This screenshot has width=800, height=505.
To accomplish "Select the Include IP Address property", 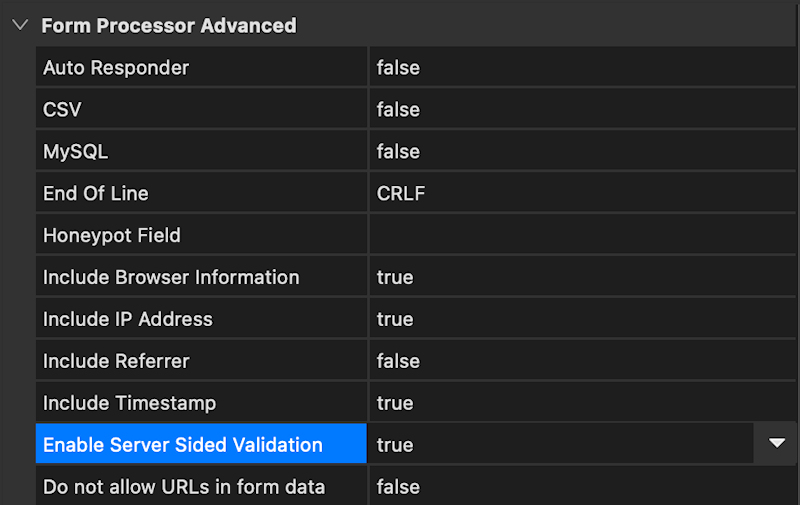I will [x=128, y=320].
